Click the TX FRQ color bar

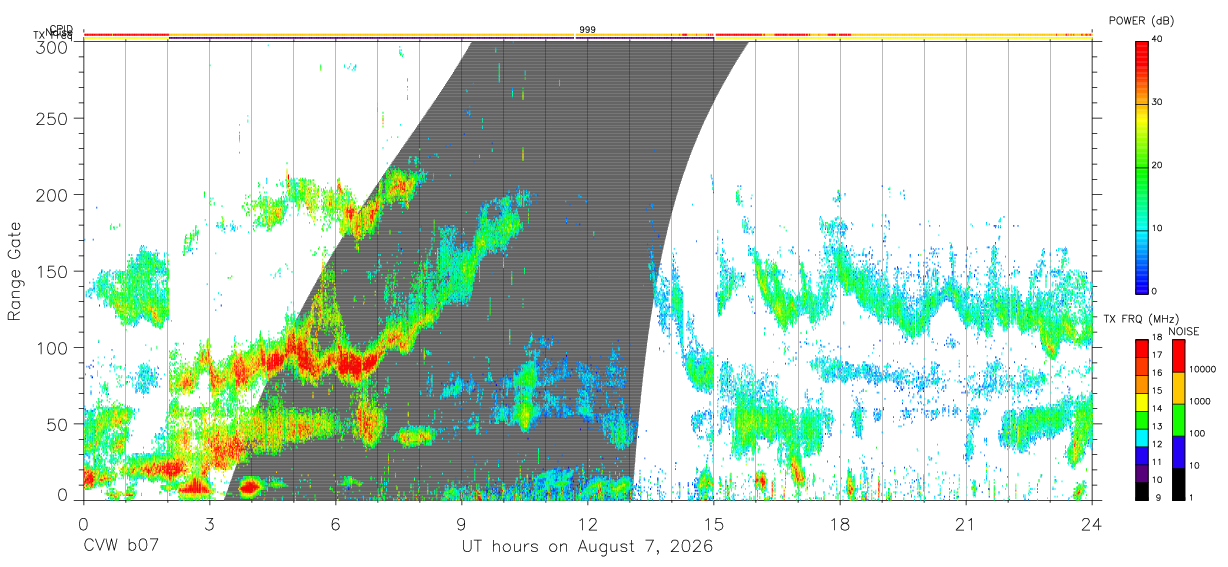pyautogui.click(x=1141, y=420)
